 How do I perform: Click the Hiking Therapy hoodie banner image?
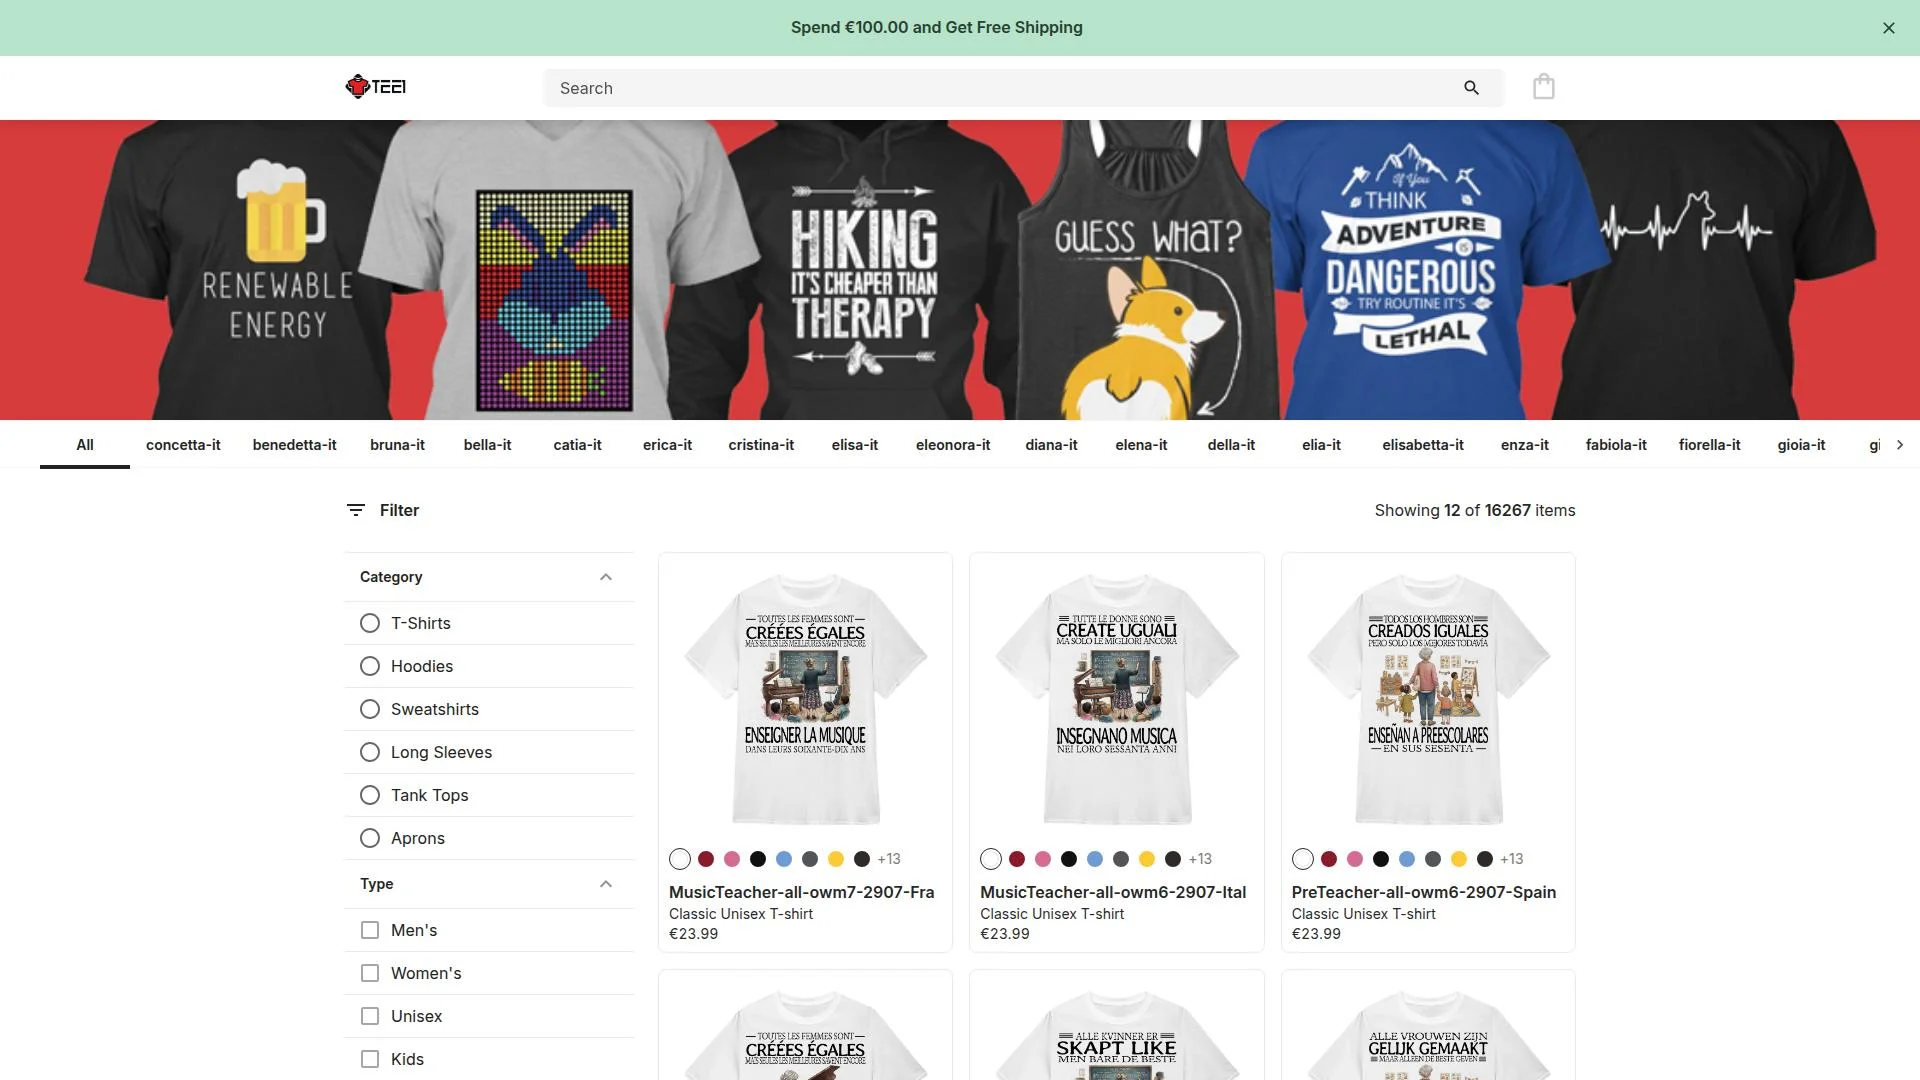[x=866, y=272]
